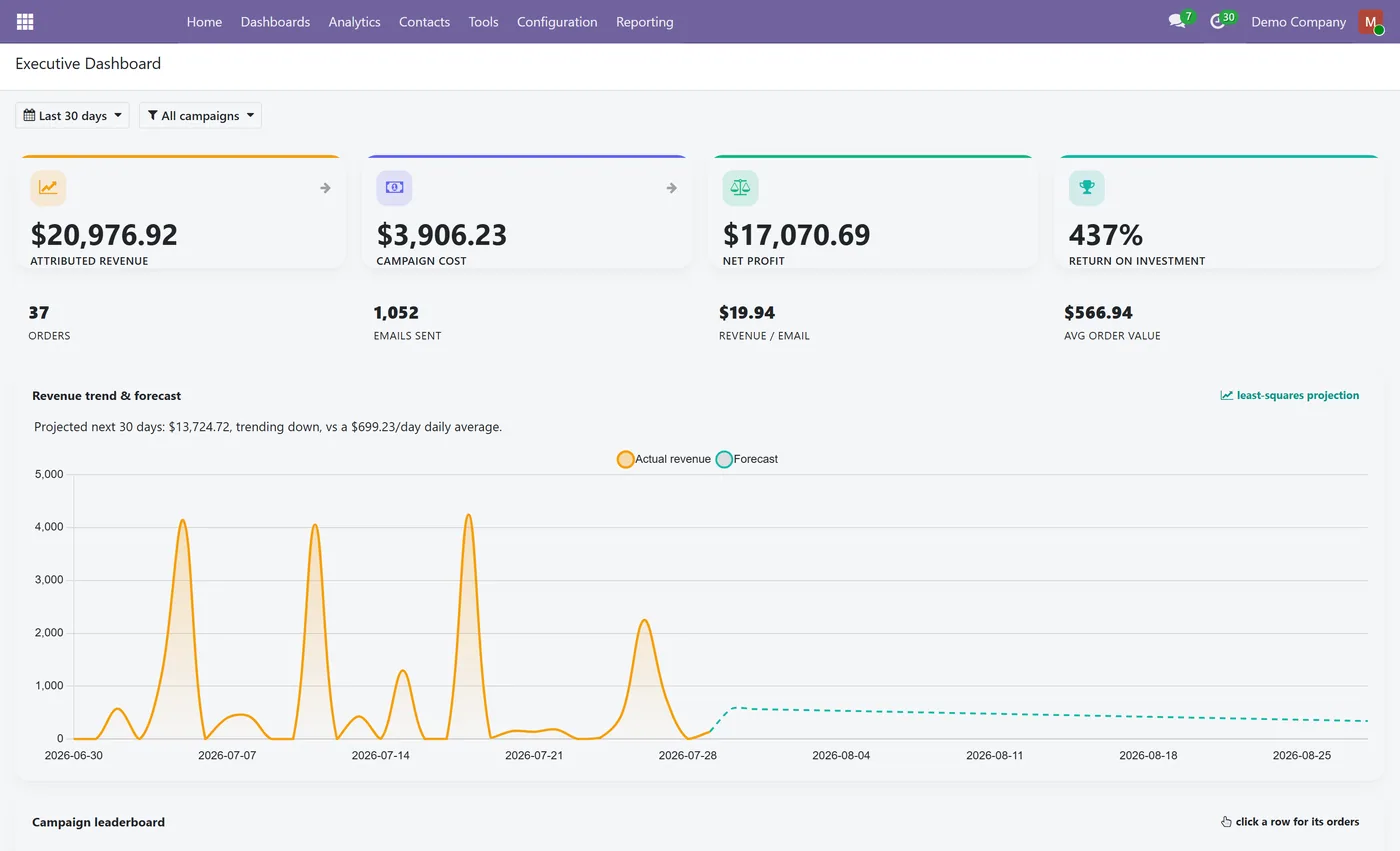Click the Attributed Revenue chart icon
Screen dimensions: 1400x851
pos(48,188)
